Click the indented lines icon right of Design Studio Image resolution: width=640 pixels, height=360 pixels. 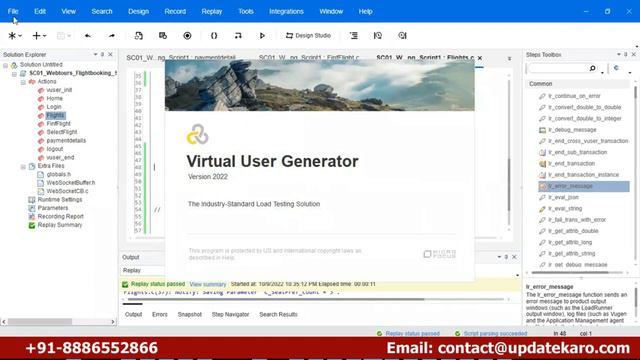click(x=354, y=36)
